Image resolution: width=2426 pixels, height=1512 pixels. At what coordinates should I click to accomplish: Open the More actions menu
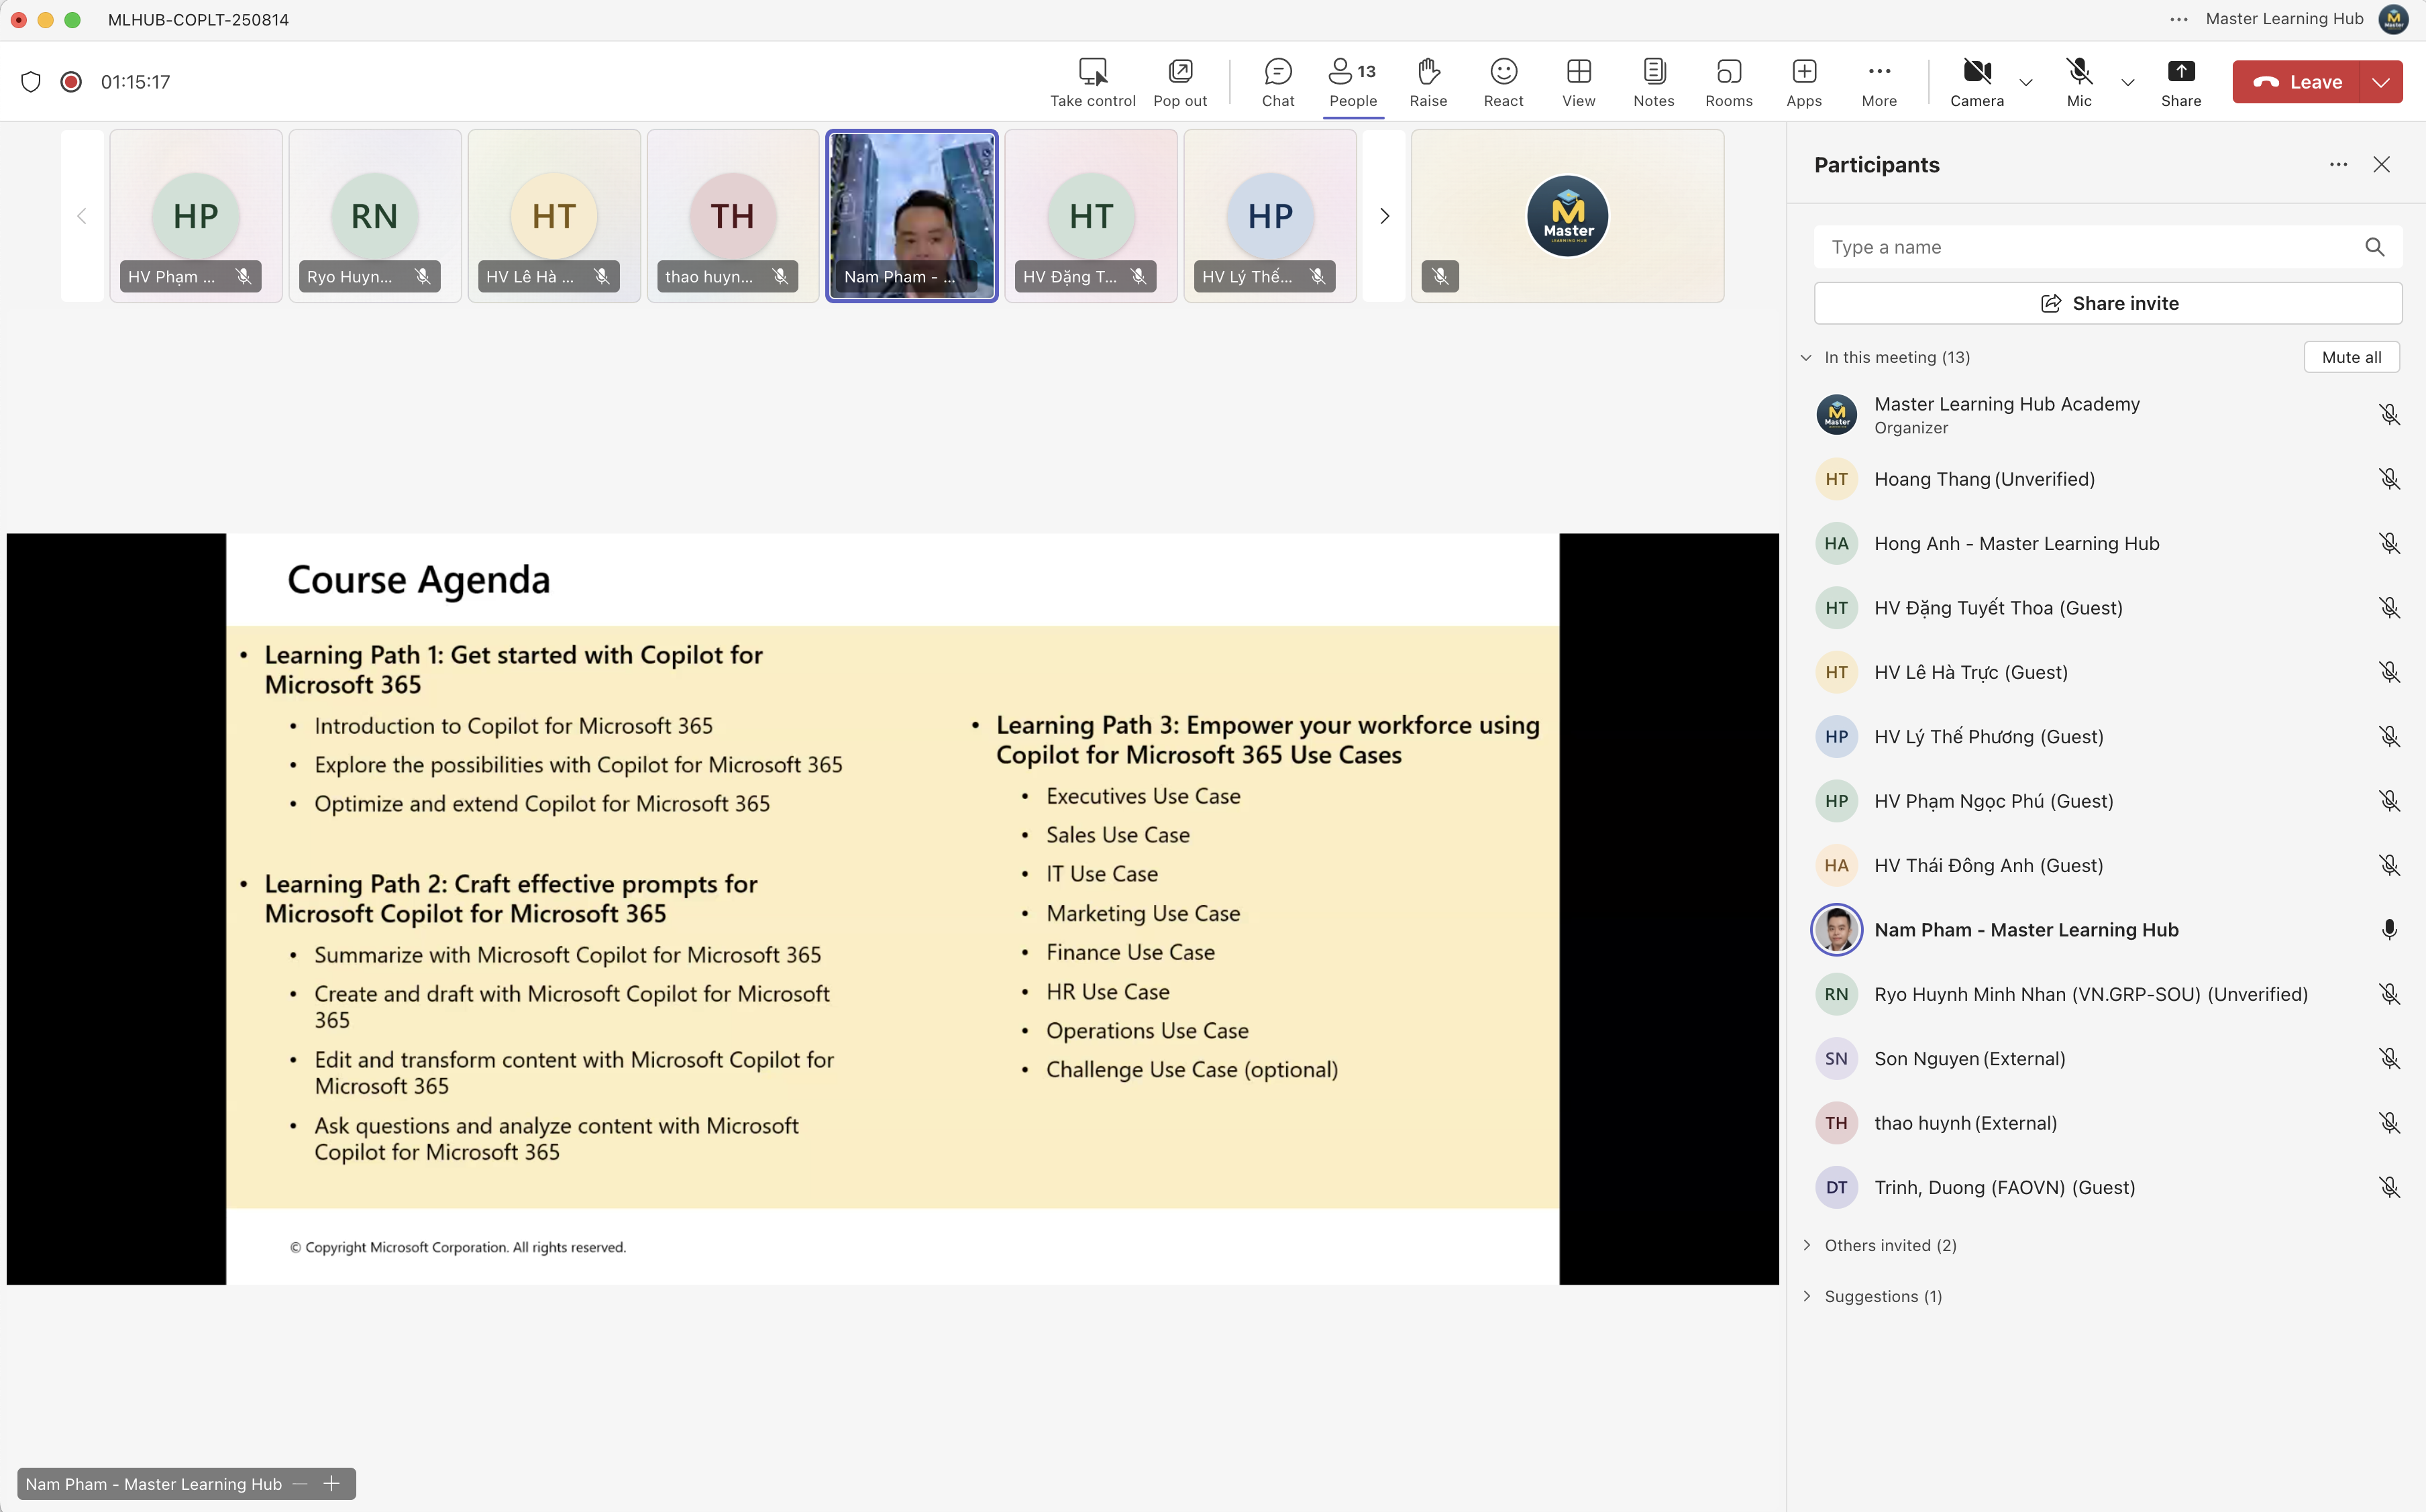pyautogui.click(x=1879, y=82)
